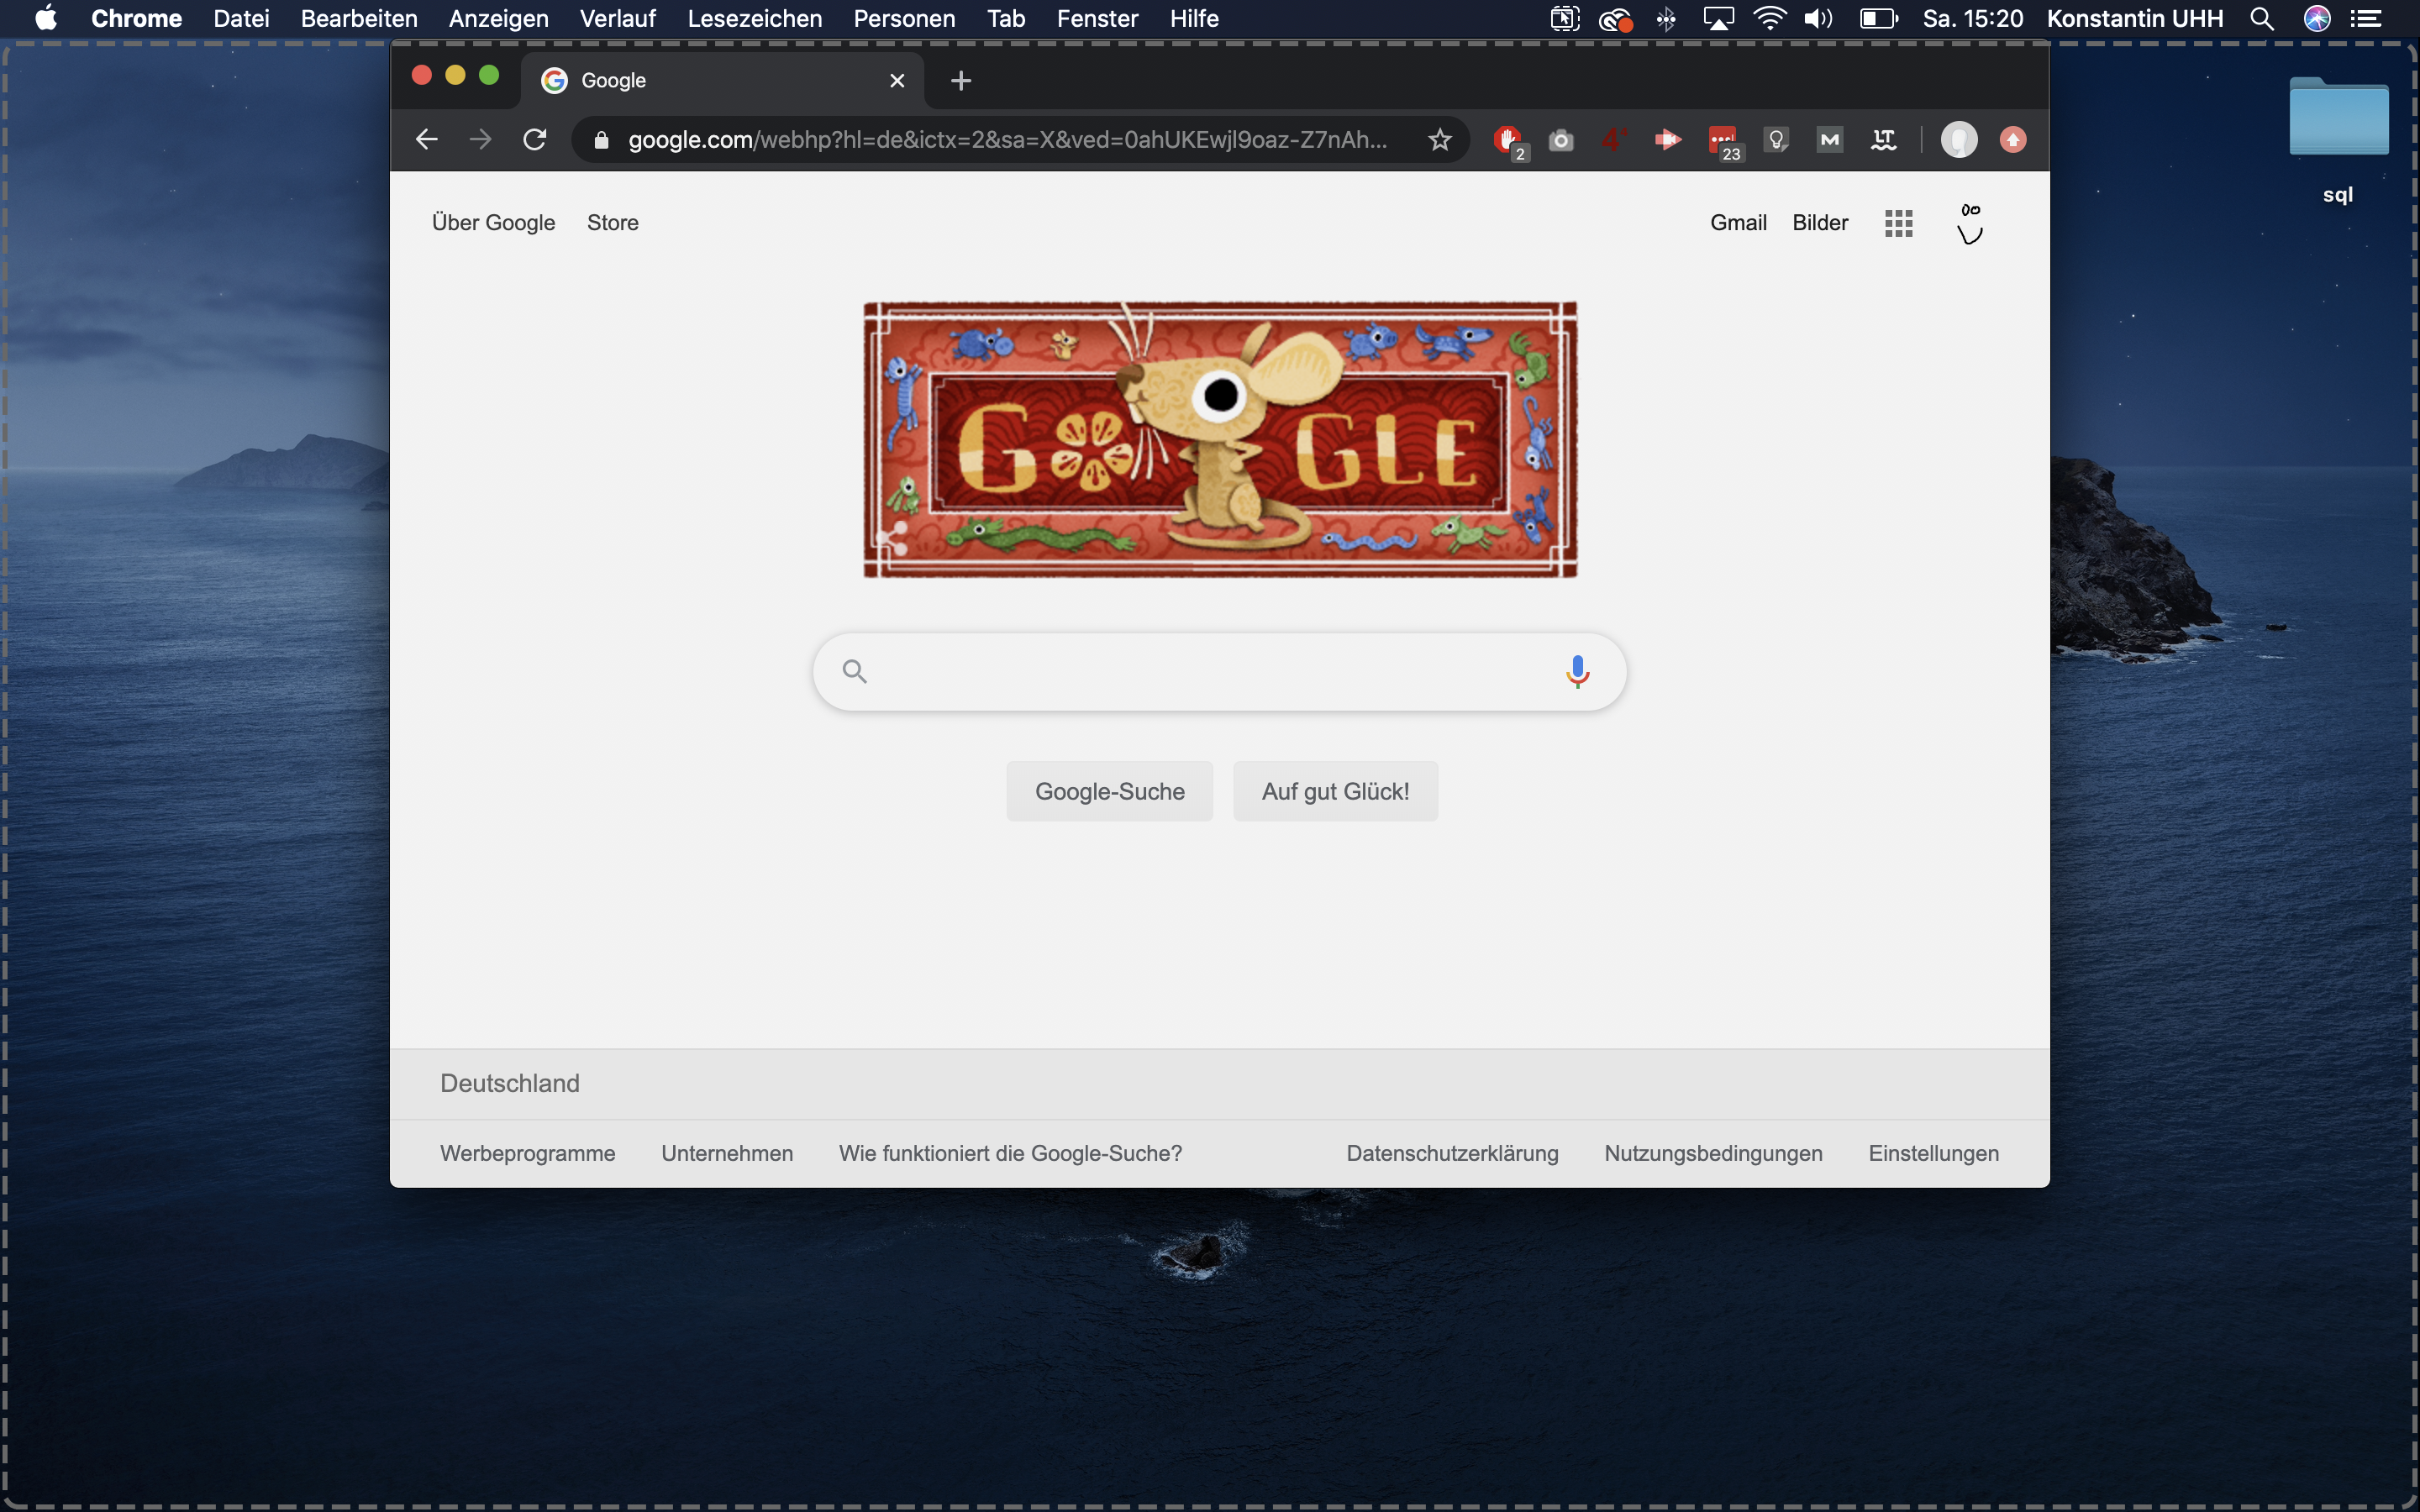This screenshot has width=2420, height=1512.
Task: Open the Google apps grid
Action: pos(1898,223)
